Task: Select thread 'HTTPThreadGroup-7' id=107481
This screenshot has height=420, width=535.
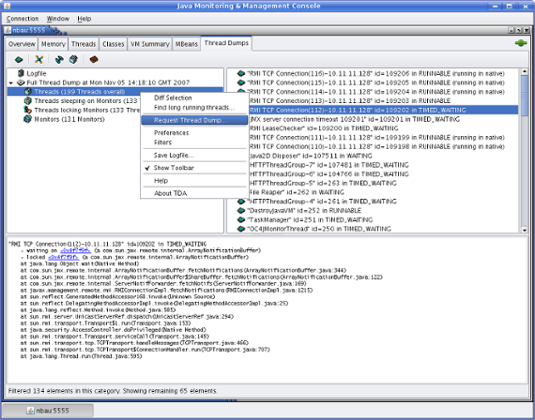Action: pyautogui.click(x=329, y=165)
